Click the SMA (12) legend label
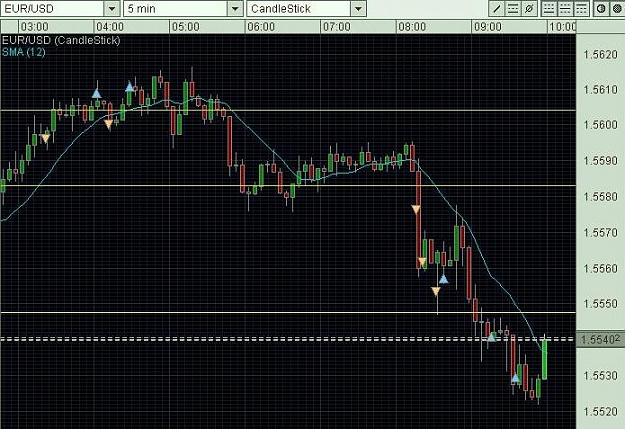This screenshot has height=429, width=625. tap(24, 52)
